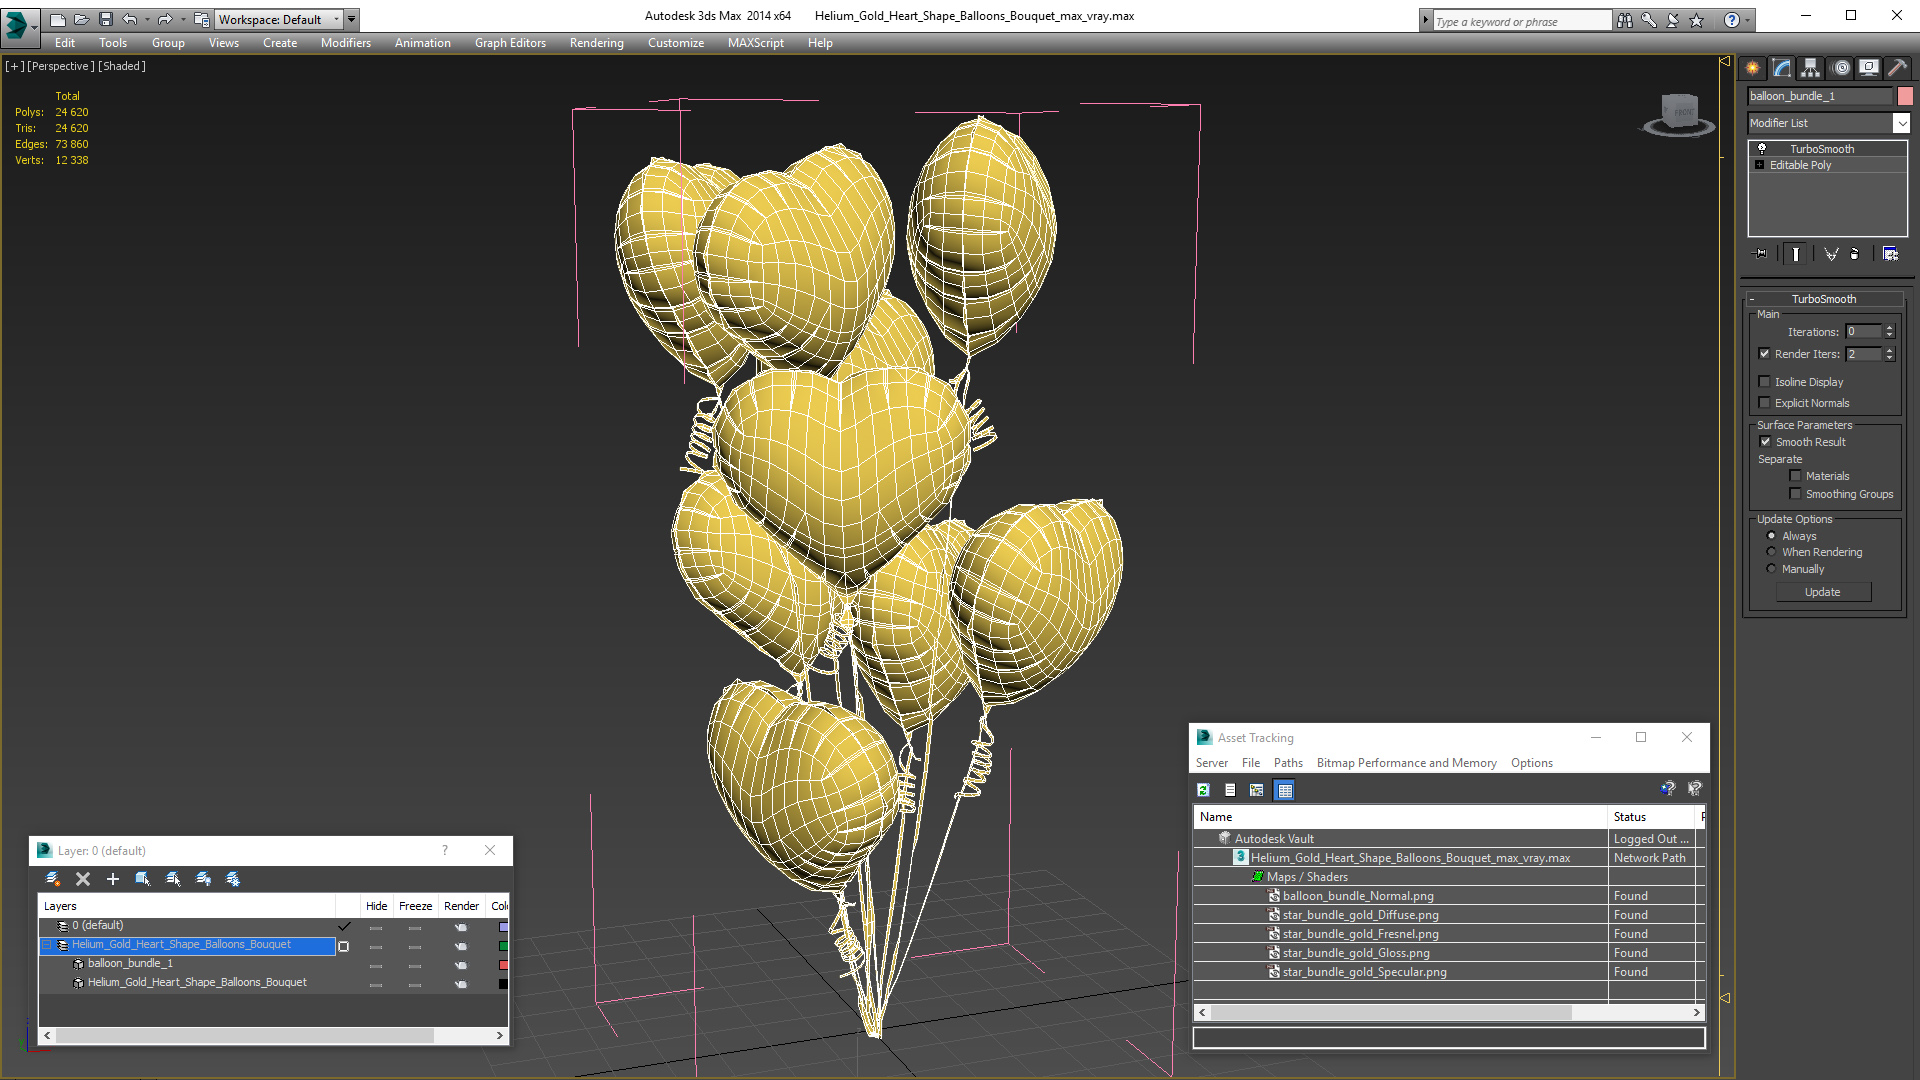1920x1080 pixels.
Task: Click Make Unique icon below modifier stack
Action: tap(1831, 254)
